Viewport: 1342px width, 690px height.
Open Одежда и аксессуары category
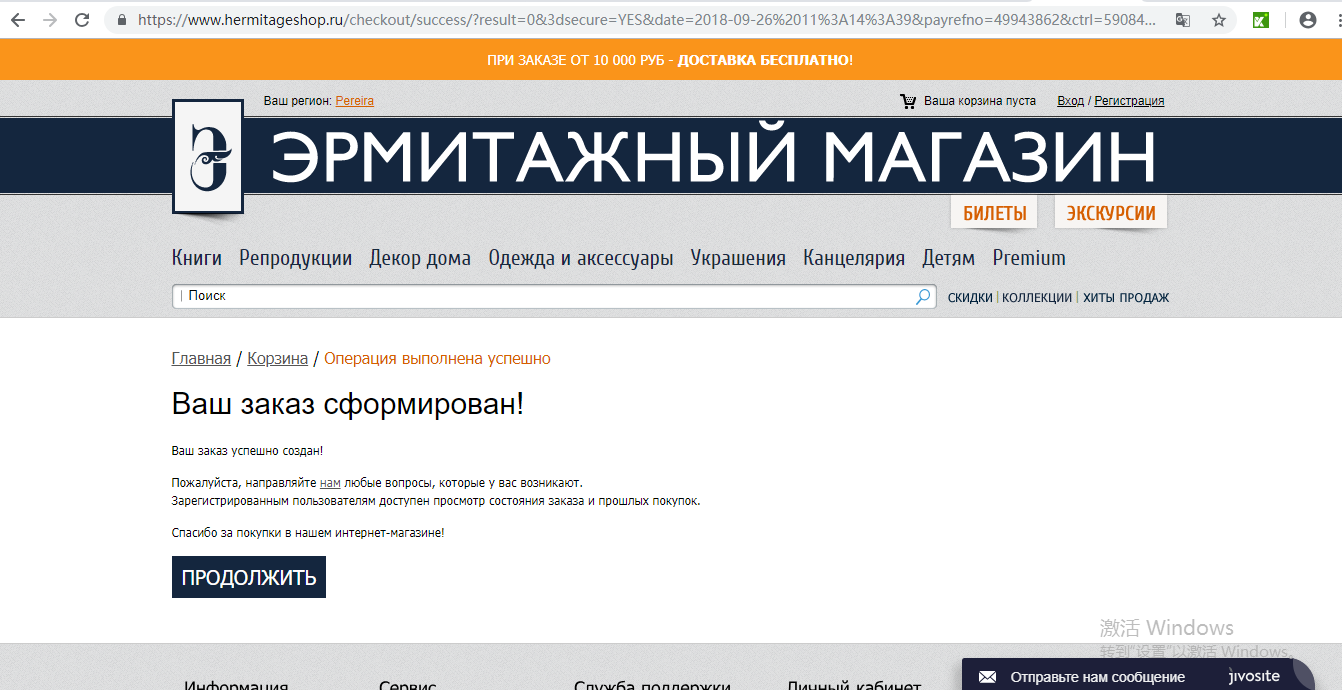click(x=581, y=258)
